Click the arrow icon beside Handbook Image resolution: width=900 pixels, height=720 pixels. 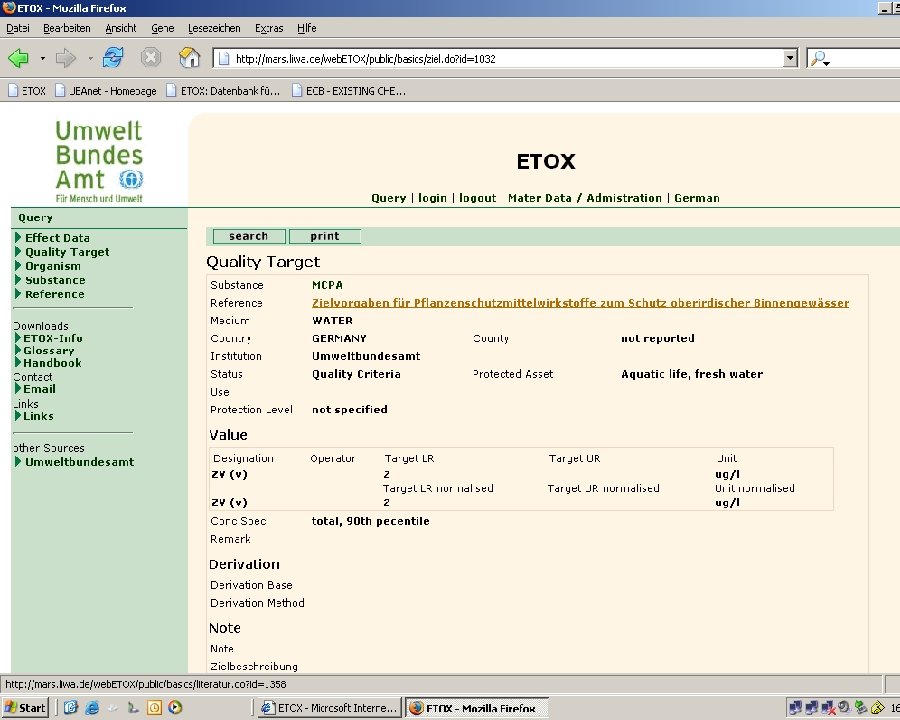point(18,362)
